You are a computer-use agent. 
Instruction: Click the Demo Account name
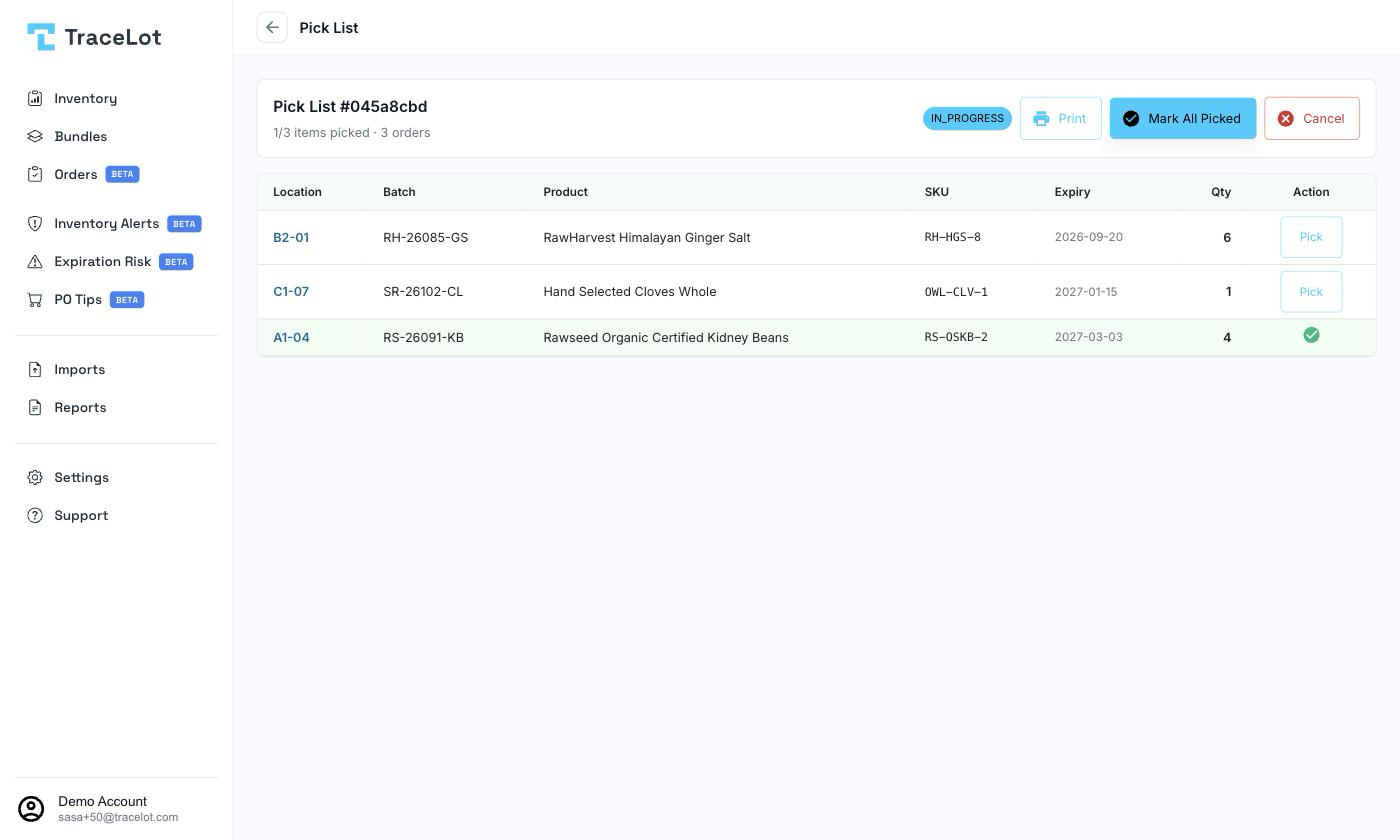pos(102,801)
